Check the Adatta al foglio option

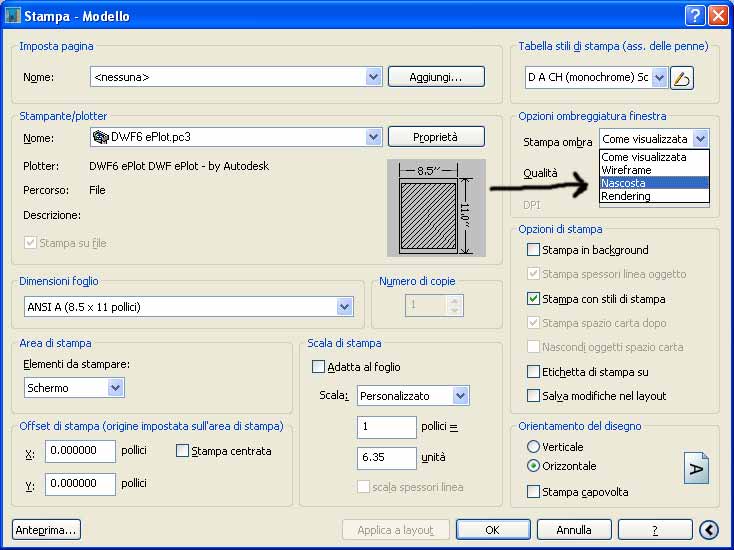pos(319,367)
